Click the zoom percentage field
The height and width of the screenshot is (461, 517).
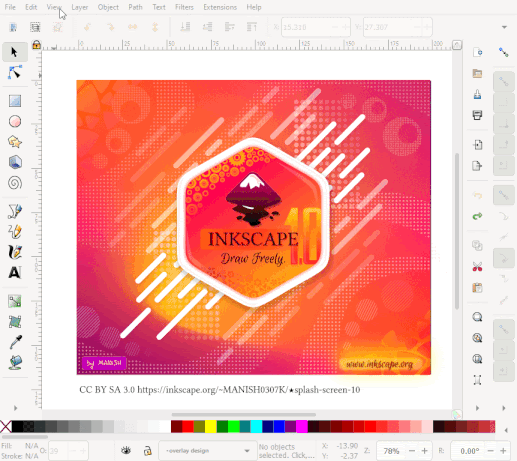pyautogui.click(x=391, y=451)
